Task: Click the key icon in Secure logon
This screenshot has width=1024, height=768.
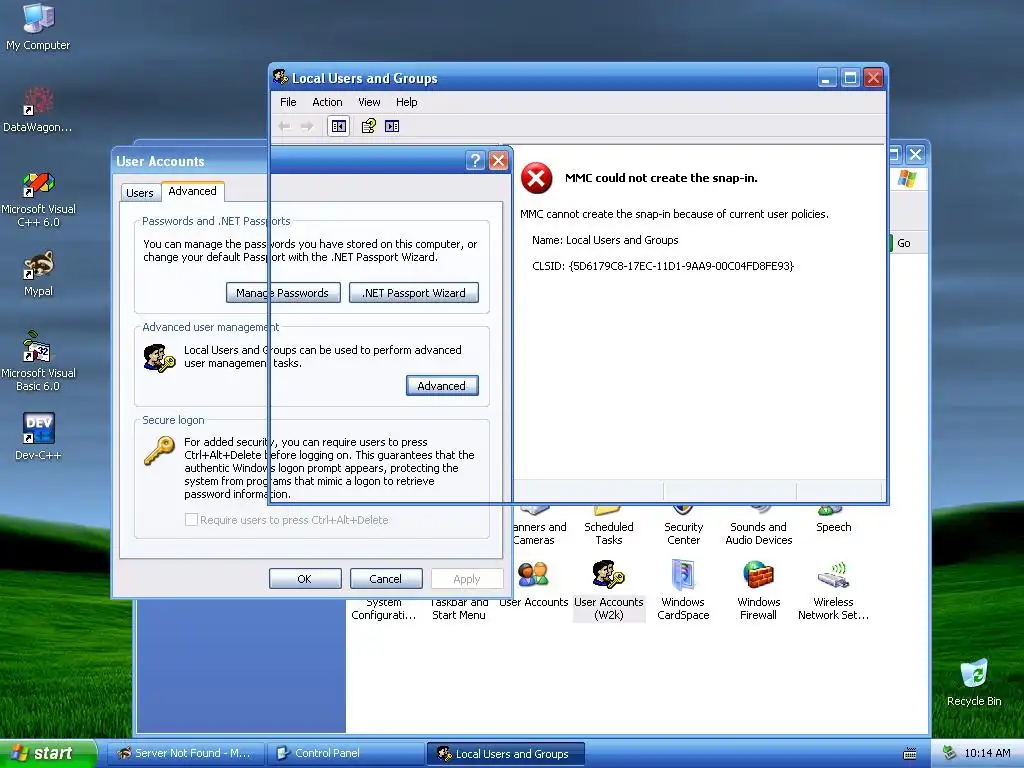Action: pyautogui.click(x=159, y=451)
